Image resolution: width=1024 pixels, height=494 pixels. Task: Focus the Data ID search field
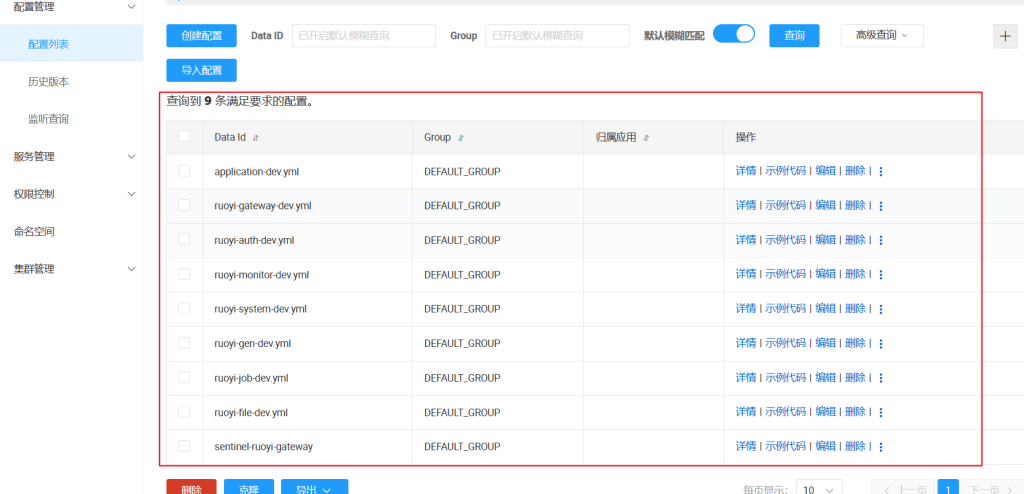pos(364,35)
